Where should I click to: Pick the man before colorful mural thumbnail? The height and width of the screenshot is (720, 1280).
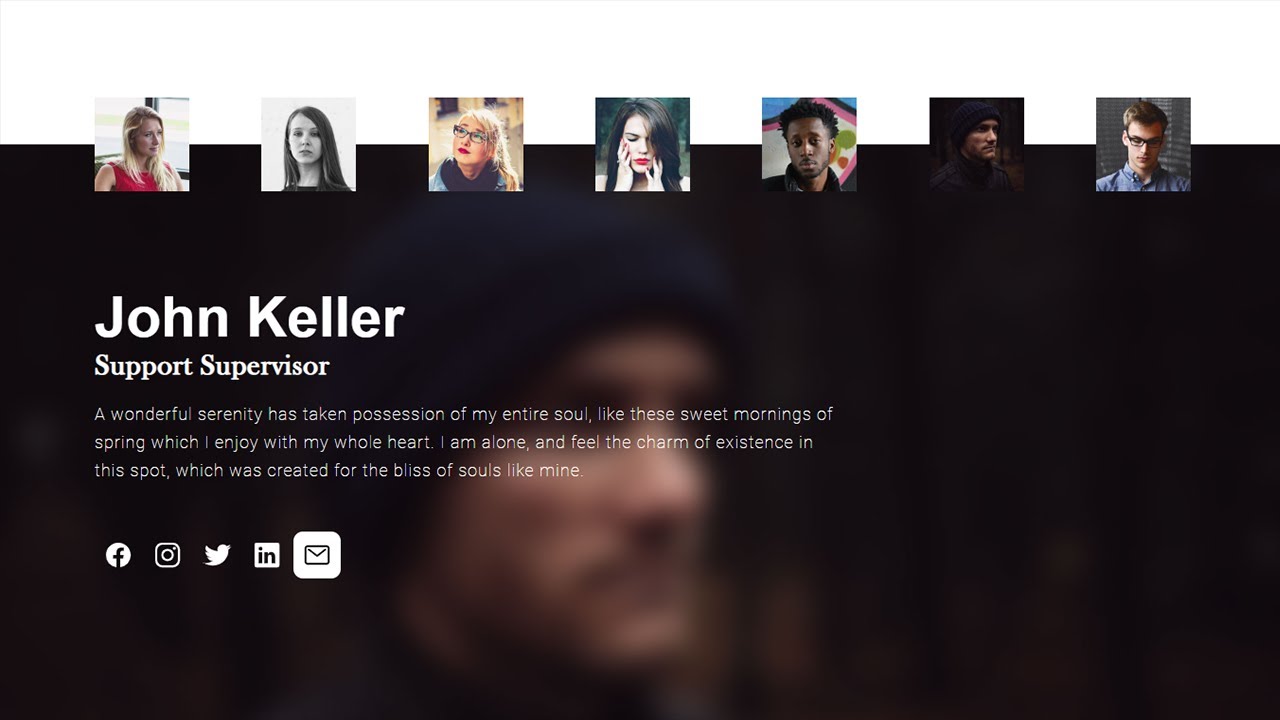[x=809, y=144]
